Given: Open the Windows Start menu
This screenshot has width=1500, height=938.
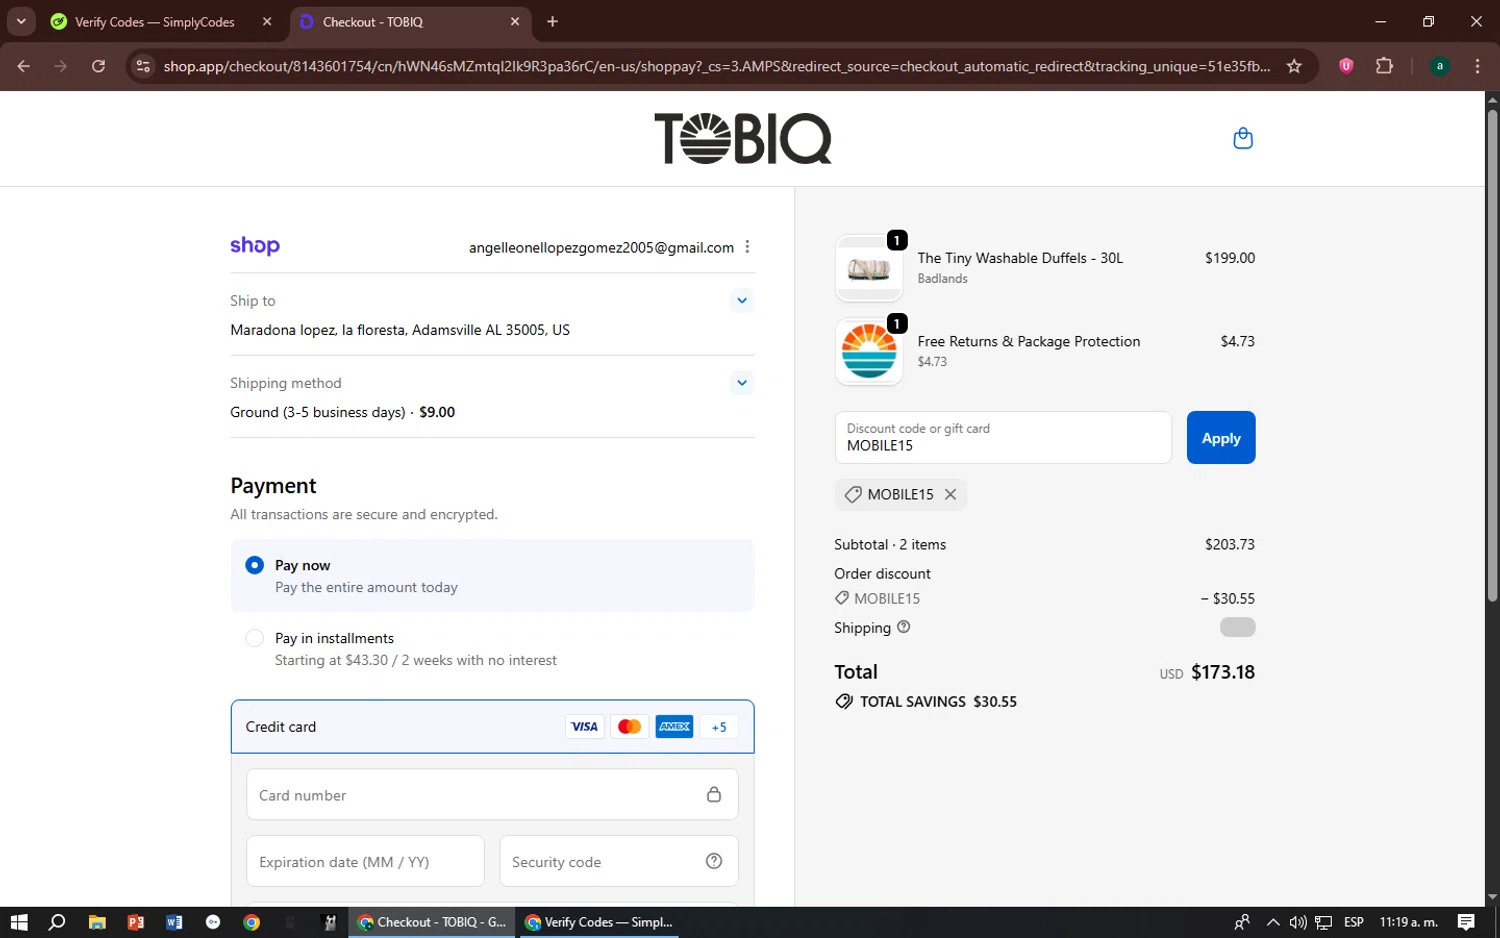Looking at the screenshot, I should tap(19, 922).
